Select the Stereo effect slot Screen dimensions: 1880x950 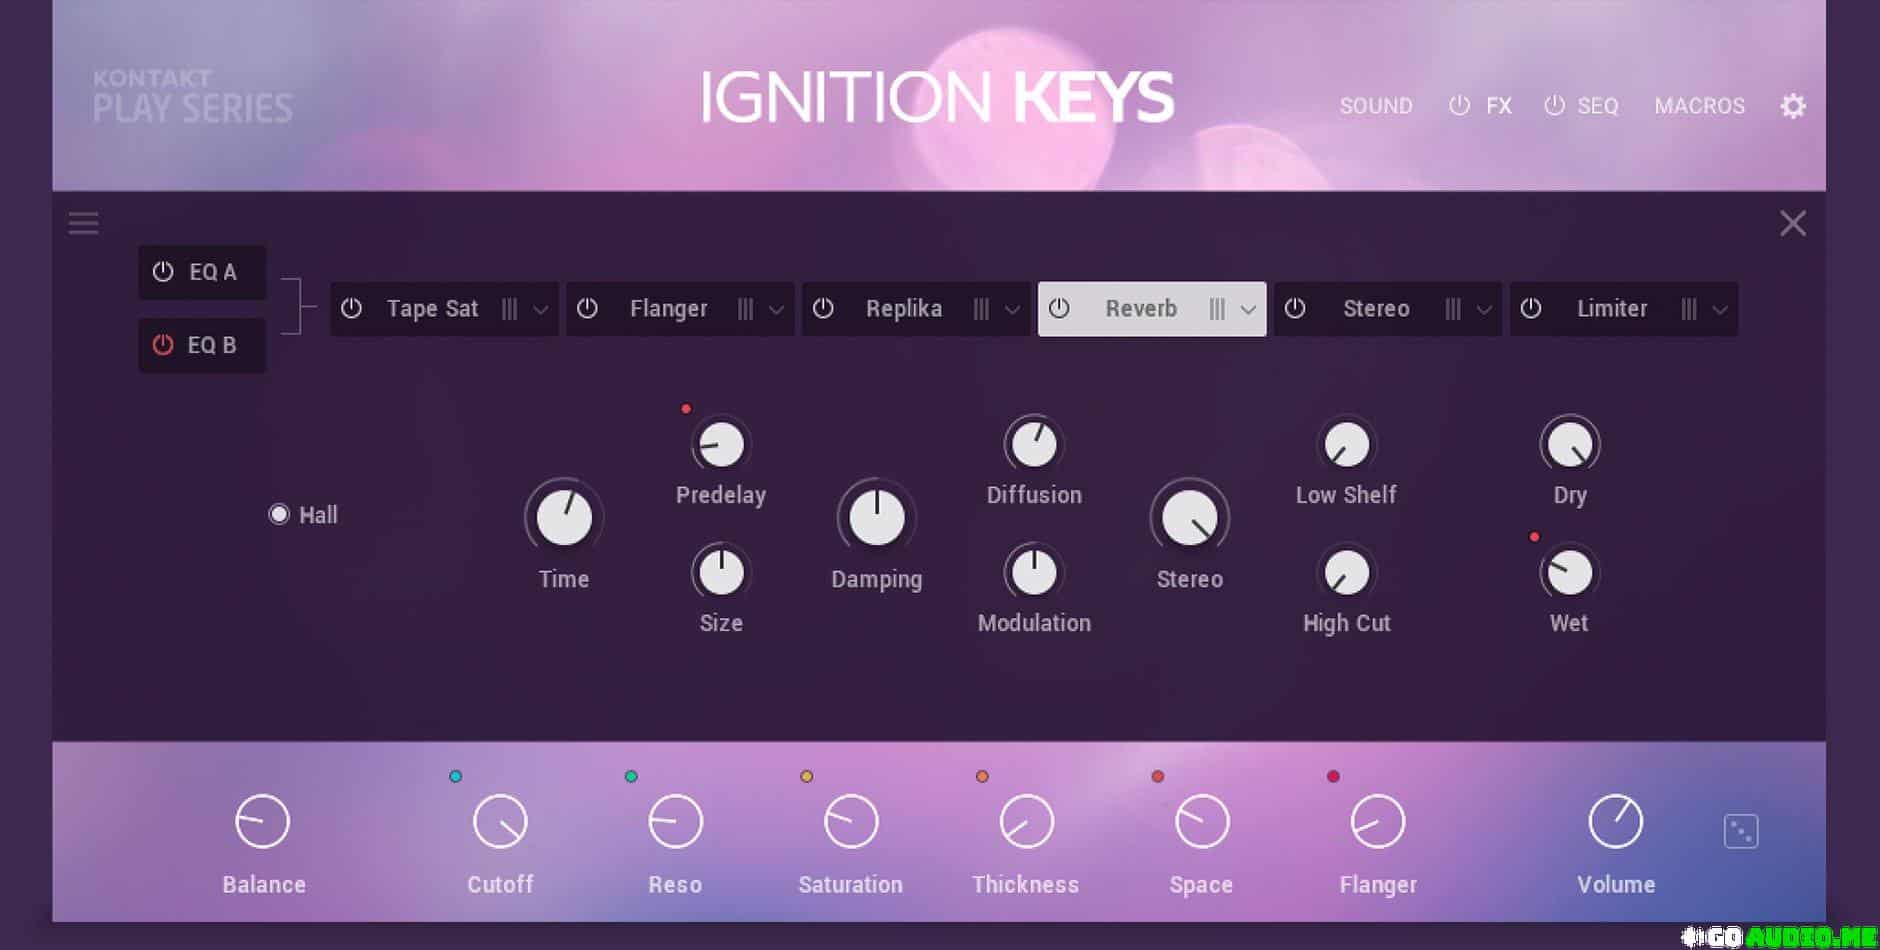click(1388, 309)
